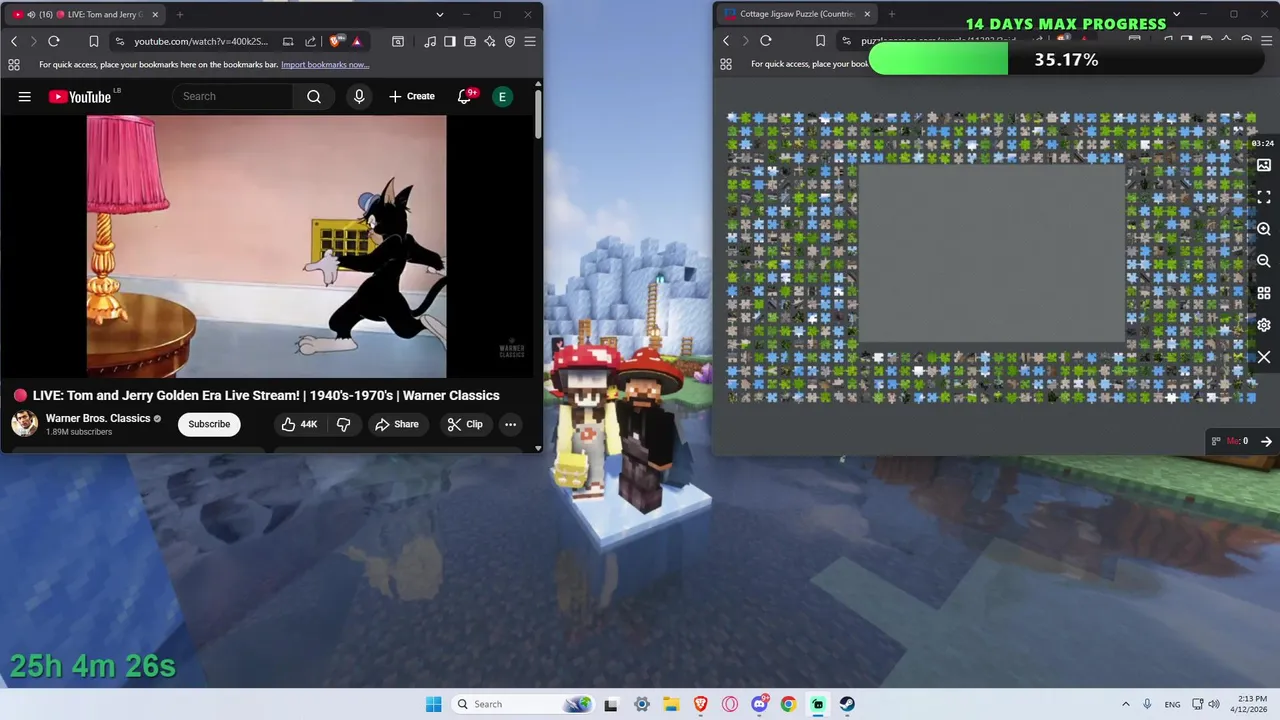The image size is (1280, 720).
Task: Open Brave Shields lion icon in YouTube window
Action: 335,41
